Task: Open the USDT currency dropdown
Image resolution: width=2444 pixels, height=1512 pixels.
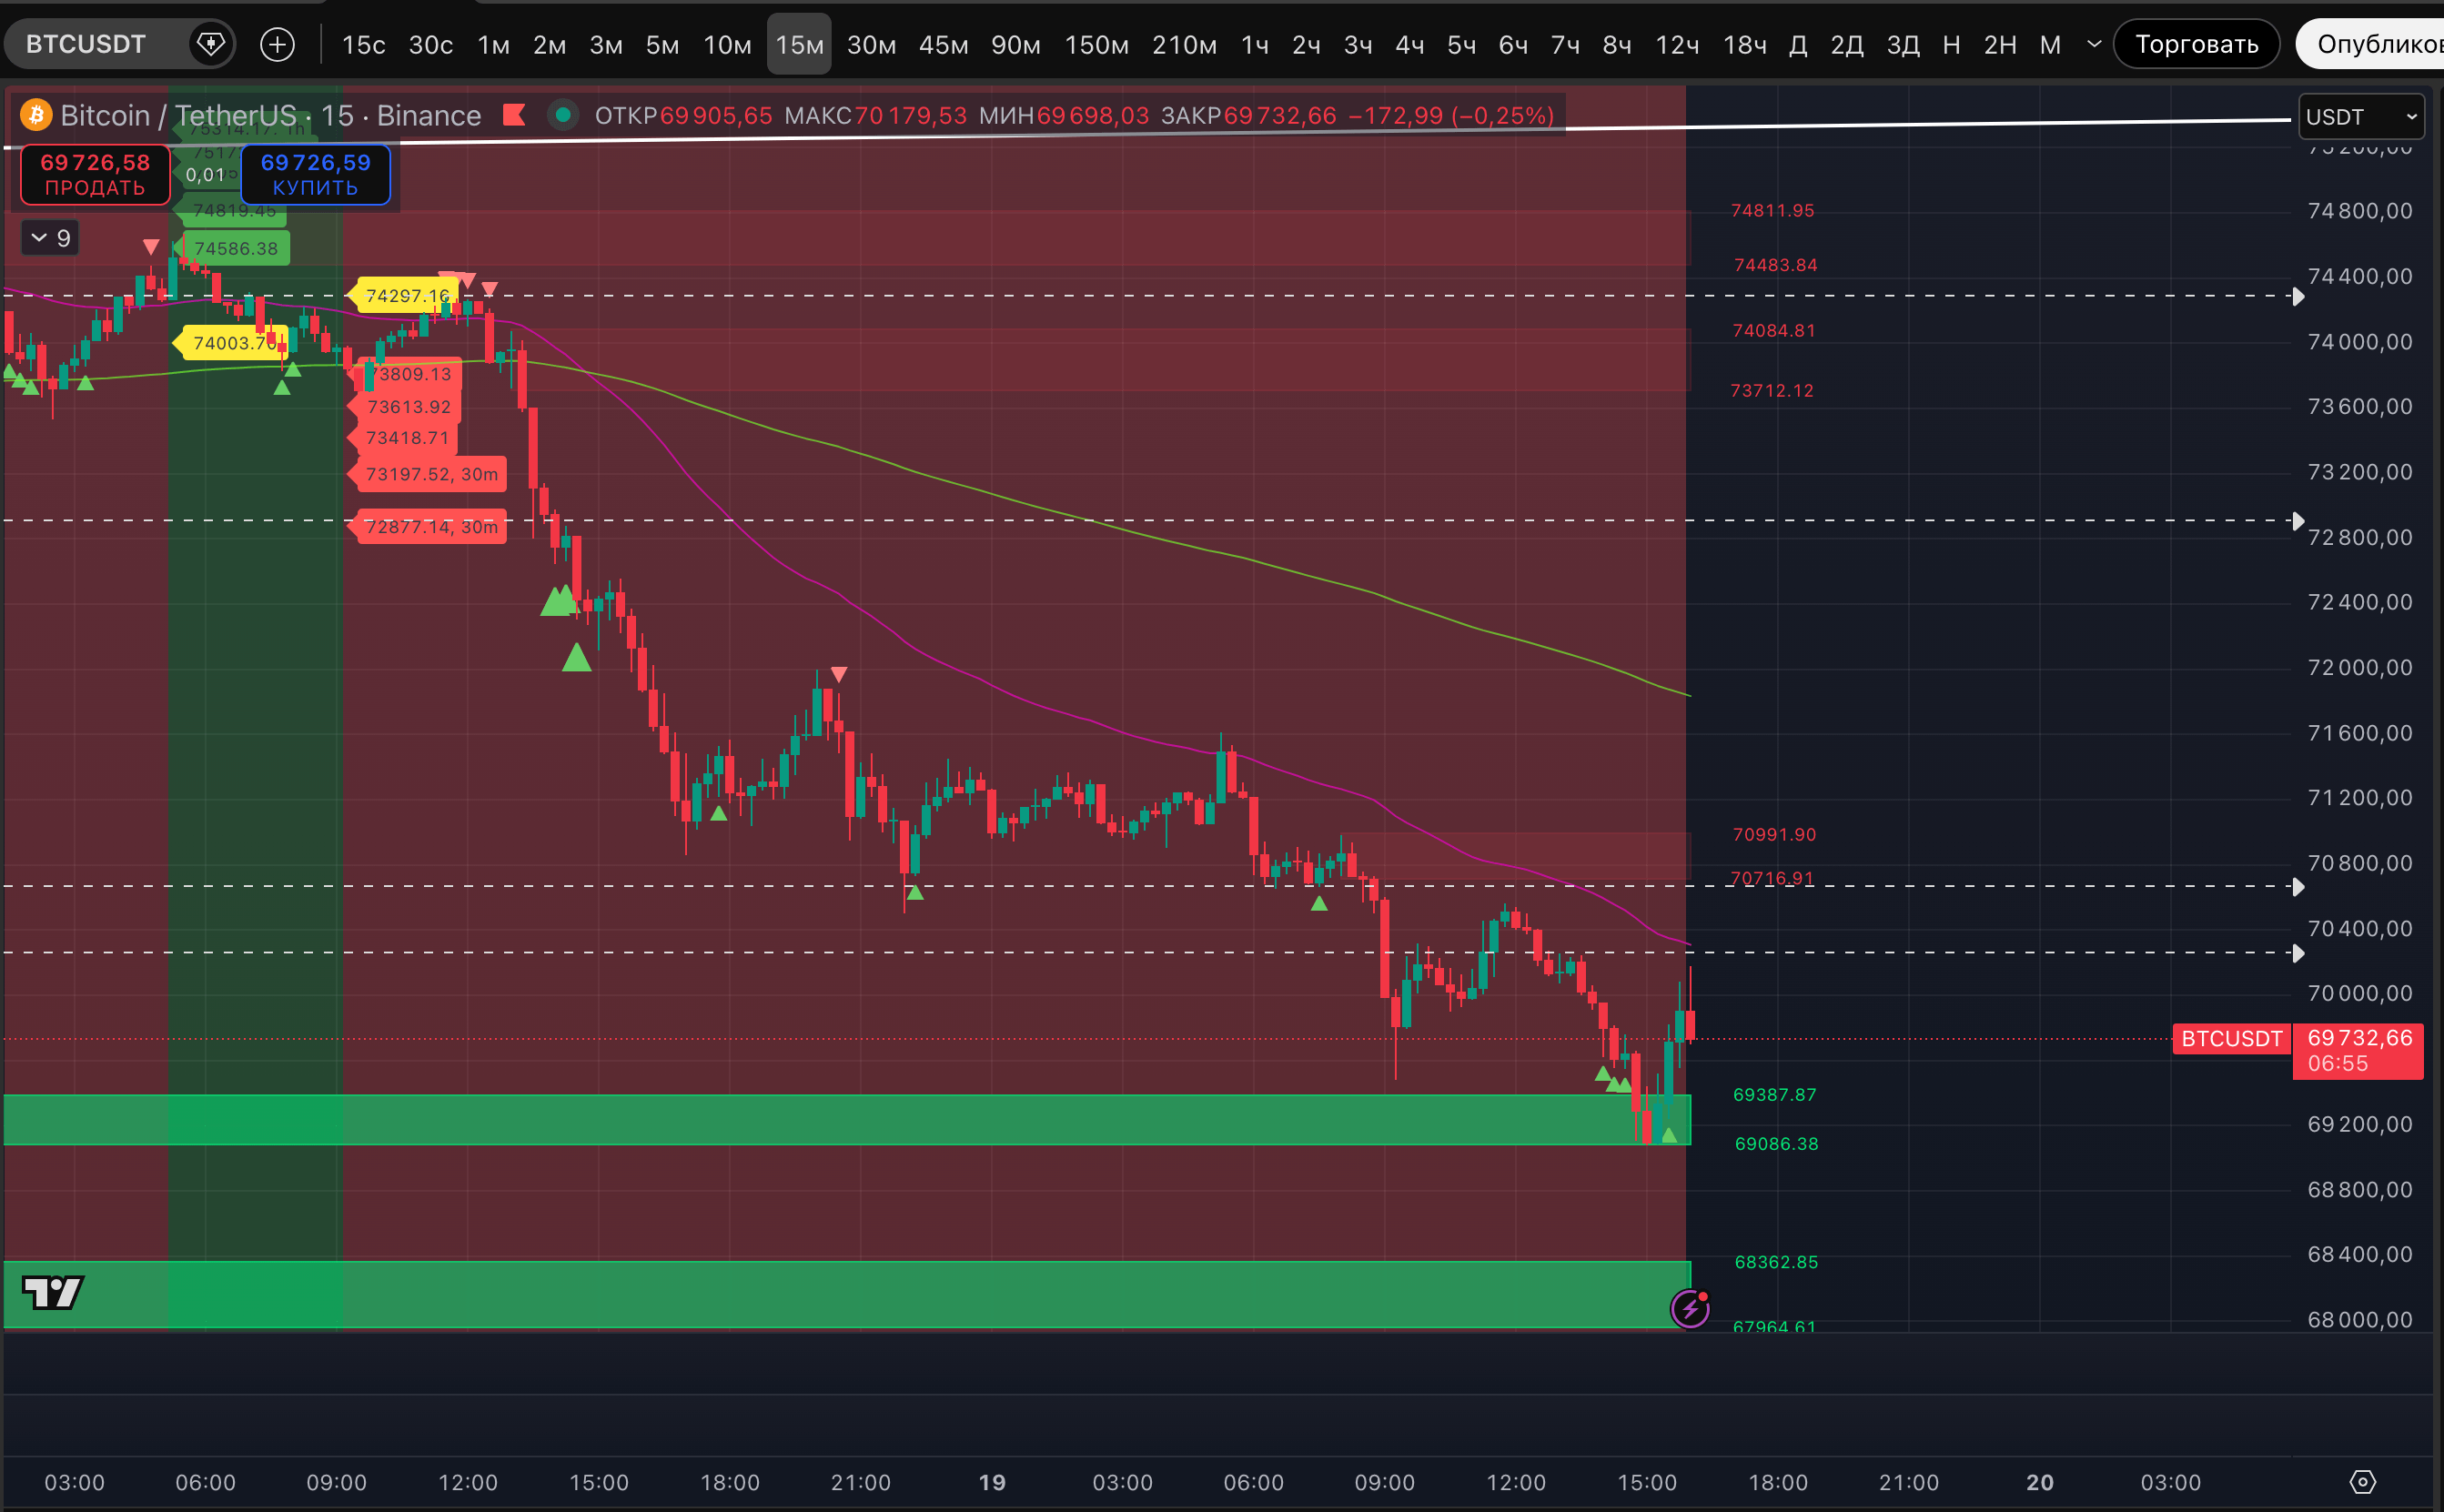Action: tap(2361, 117)
